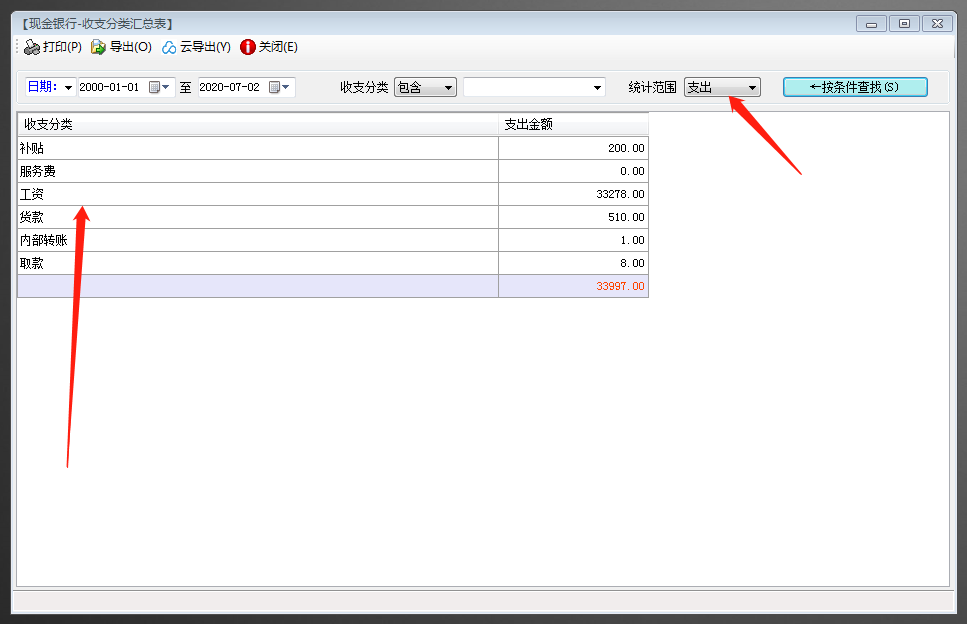This screenshot has width=967, height=624.
Task: Open the 统计范围 支出 dropdown
Action: pyautogui.click(x=722, y=88)
